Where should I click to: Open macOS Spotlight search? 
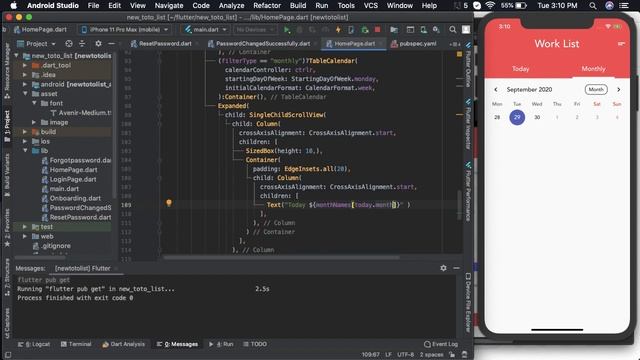pyautogui.click(x=593, y=6)
